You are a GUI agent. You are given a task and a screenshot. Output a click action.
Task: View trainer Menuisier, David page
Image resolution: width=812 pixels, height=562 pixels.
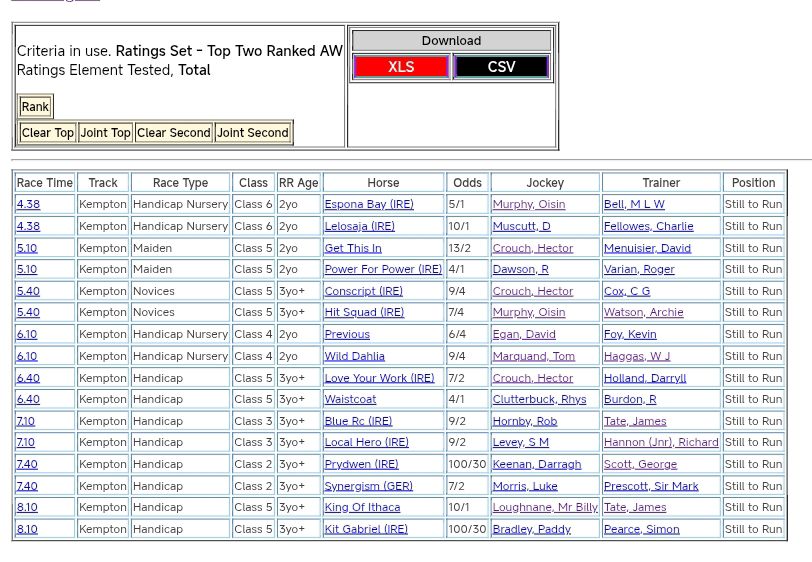point(647,248)
